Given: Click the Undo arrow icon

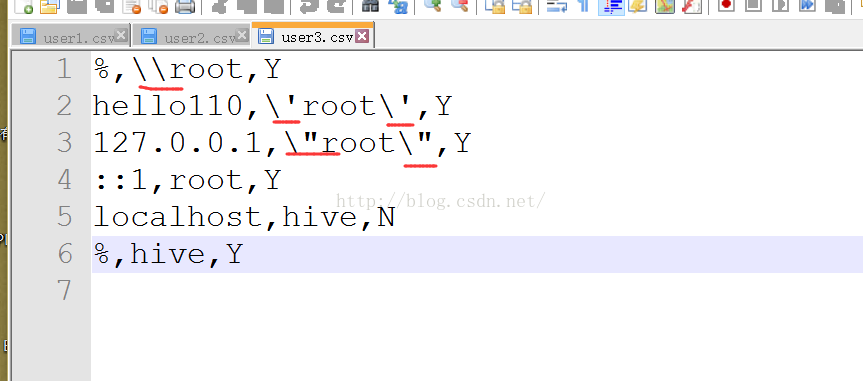Looking at the screenshot, I should pos(309,6).
